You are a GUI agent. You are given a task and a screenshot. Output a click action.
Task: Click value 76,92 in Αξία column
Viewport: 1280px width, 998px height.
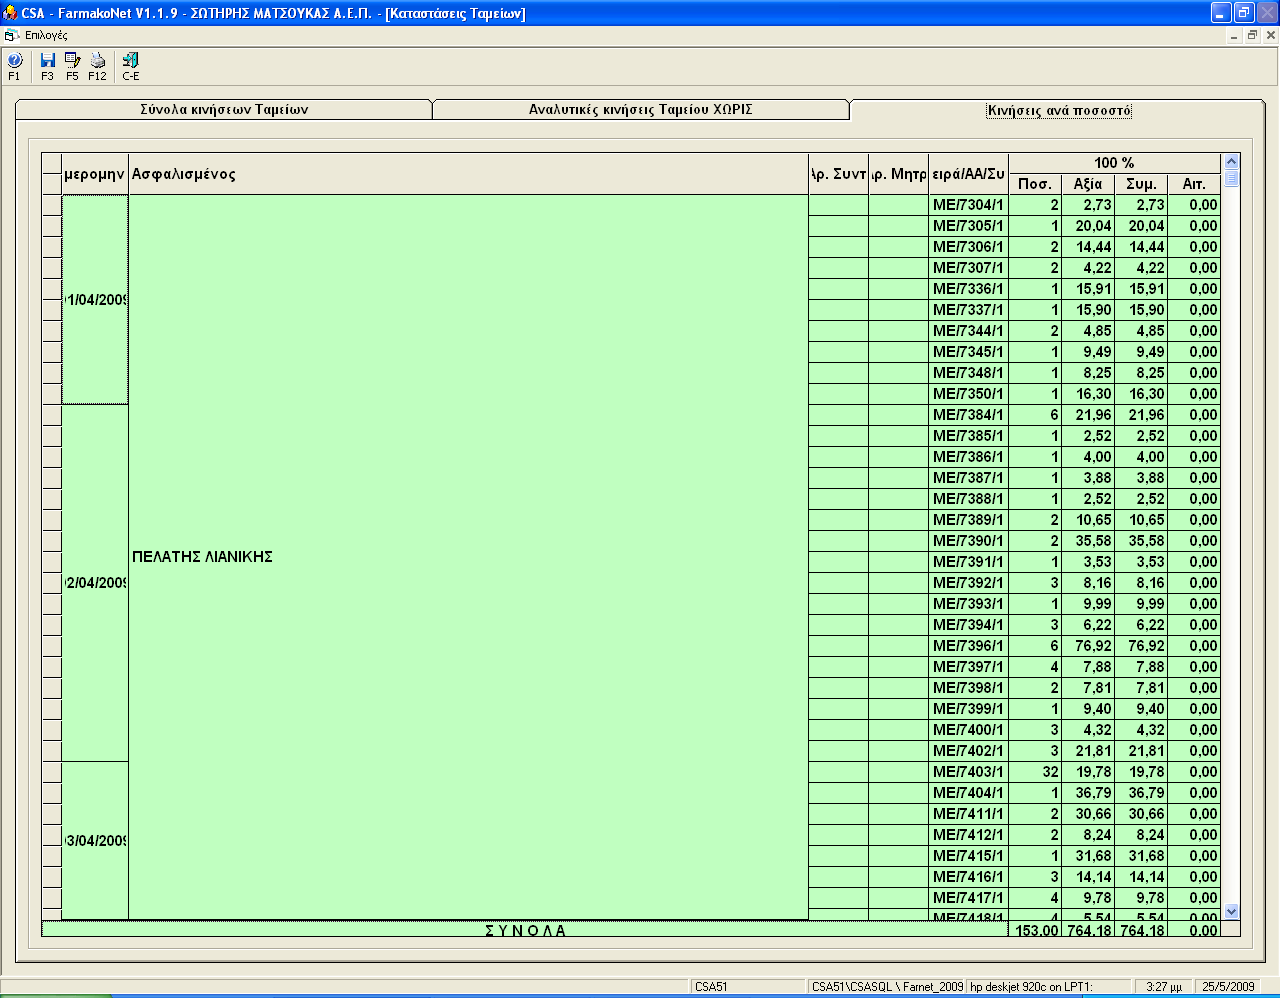pos(1088,646)
